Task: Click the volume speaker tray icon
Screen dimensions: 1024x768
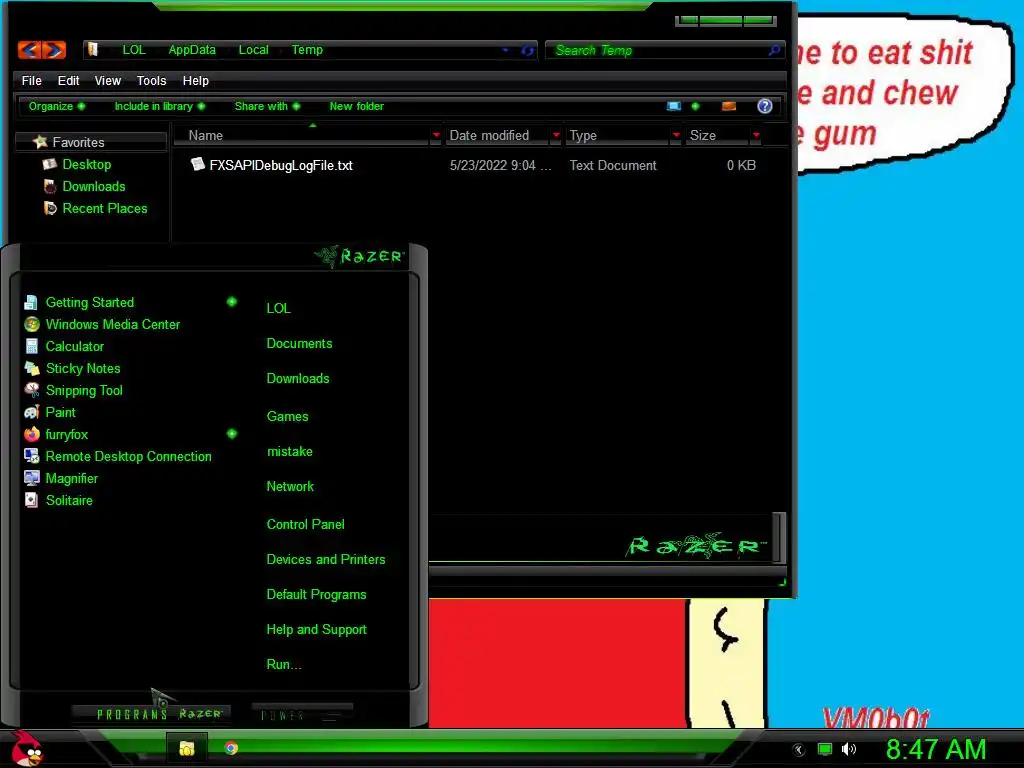Action: point(848,749)
